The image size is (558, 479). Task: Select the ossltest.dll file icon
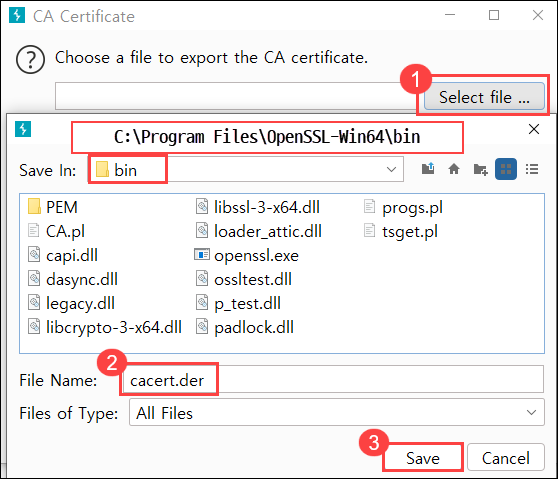202,278
